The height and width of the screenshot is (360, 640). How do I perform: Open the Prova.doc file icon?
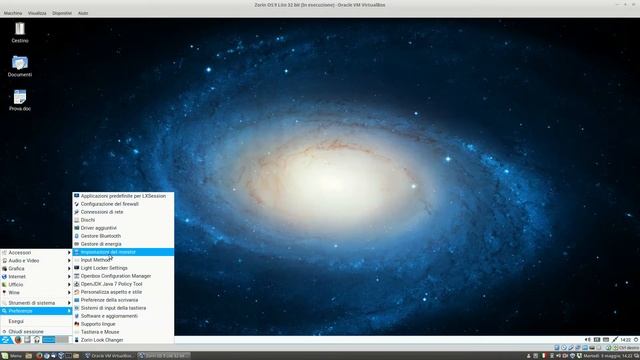[x=20, y=100]
